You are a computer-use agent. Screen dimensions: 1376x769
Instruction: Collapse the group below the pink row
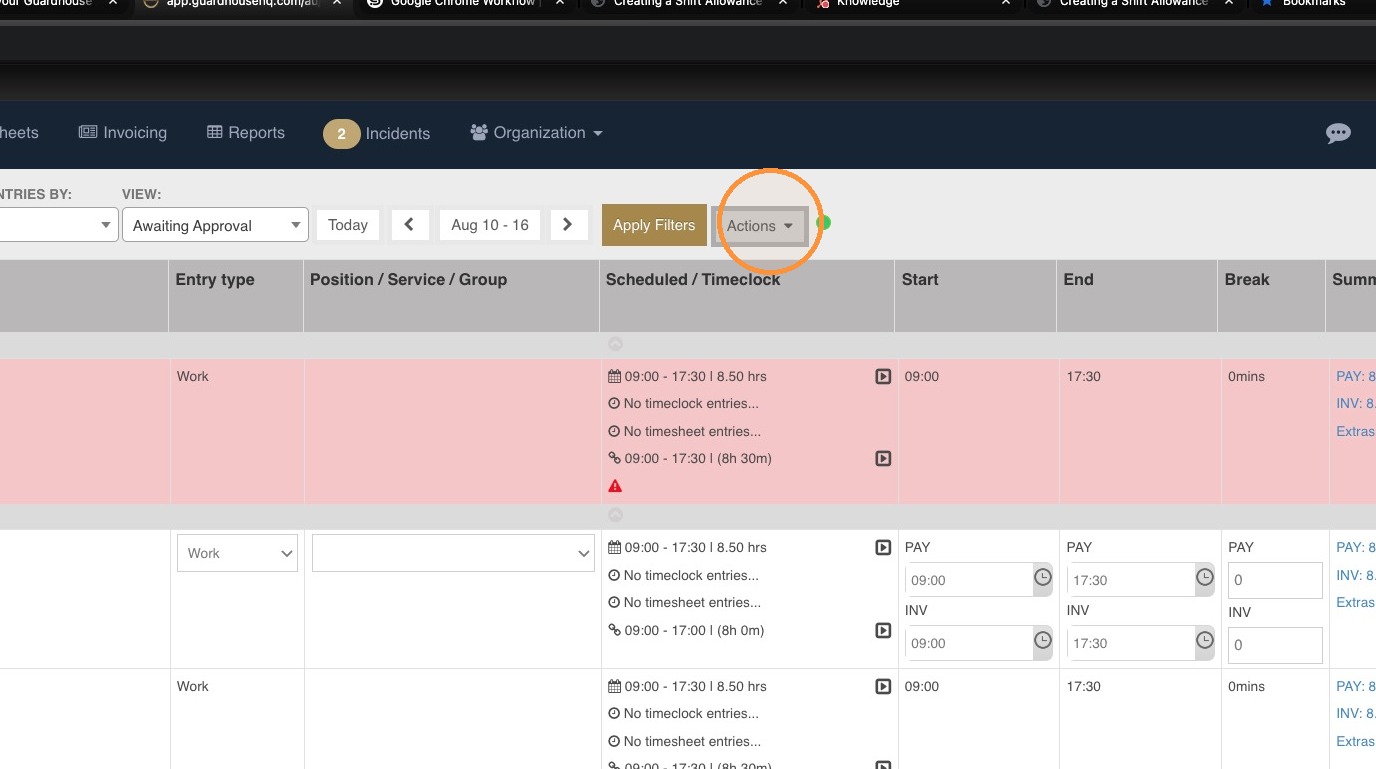616,515
